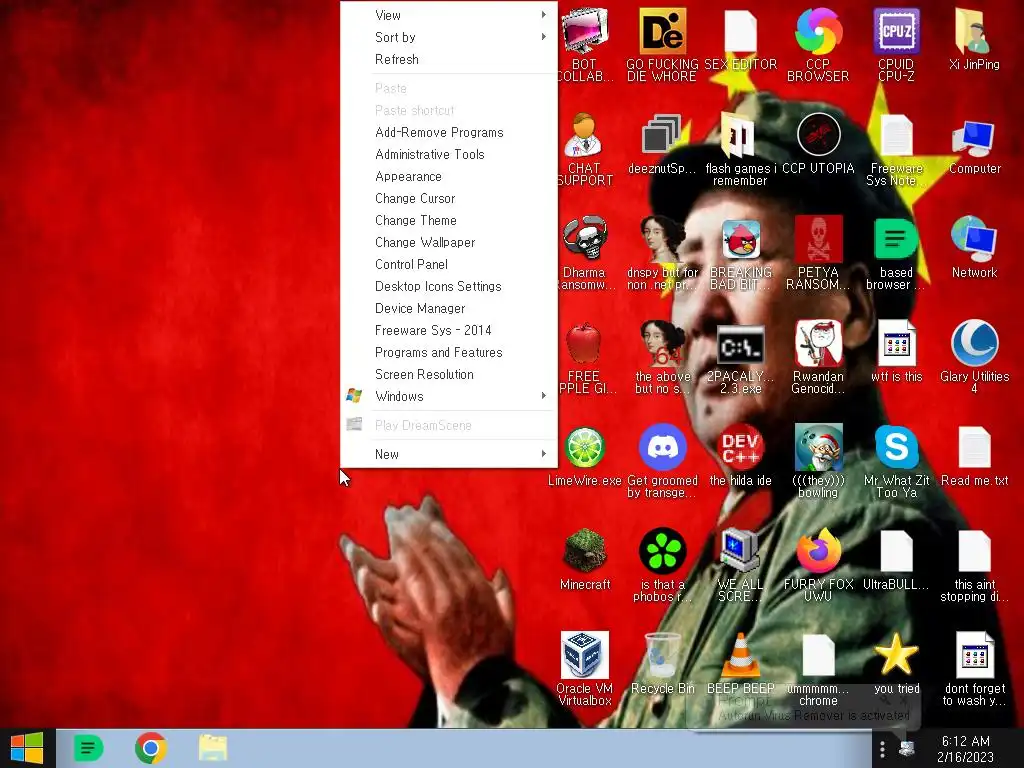This screenshot has height=768, width=1024.
Task: Open Control Panel from the context menu
Action: click(x=449, y=264)
